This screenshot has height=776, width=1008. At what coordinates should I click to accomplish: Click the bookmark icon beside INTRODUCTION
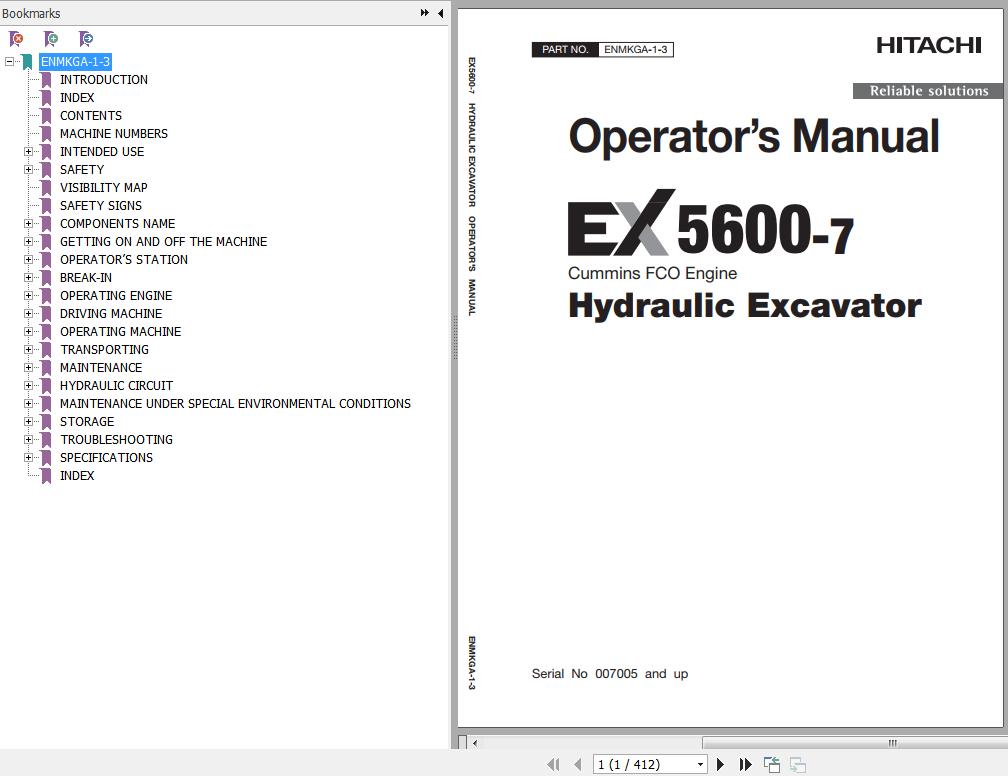[46, 80]
